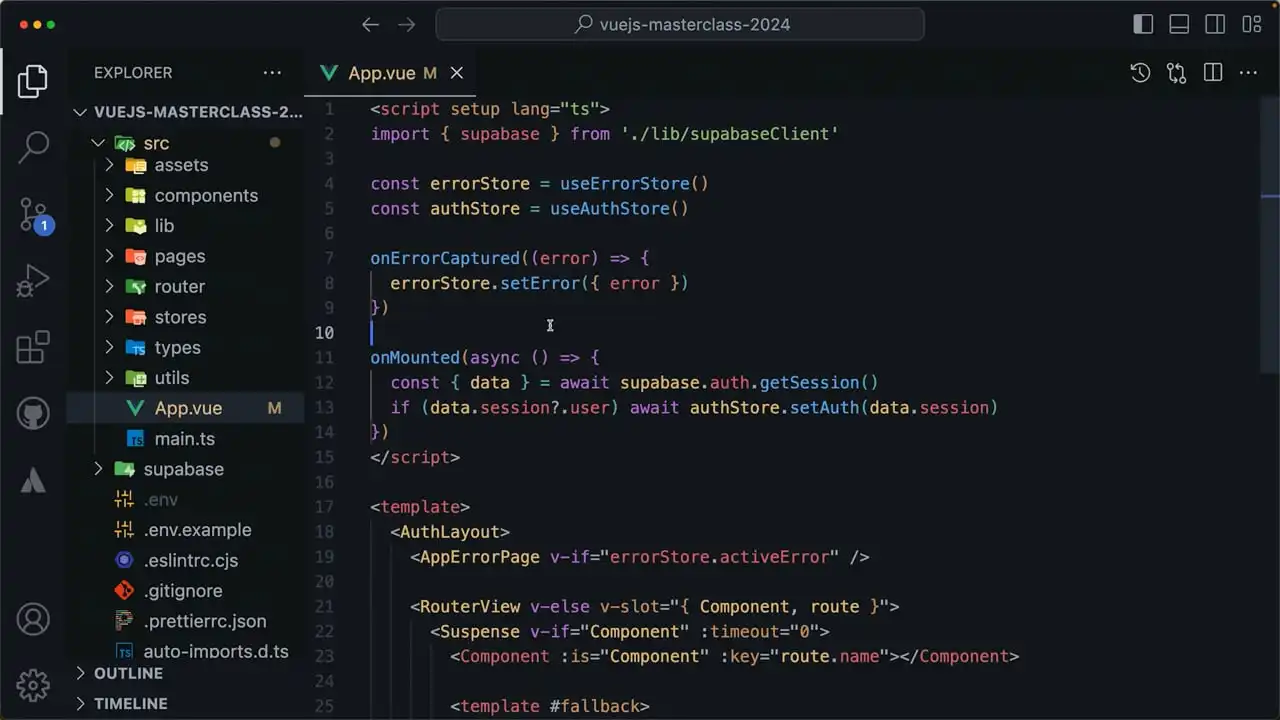Image resolution: width=1280 pixels, height=720 pixels.
Task: Open the Extensions view
Action: click(33, 347)
